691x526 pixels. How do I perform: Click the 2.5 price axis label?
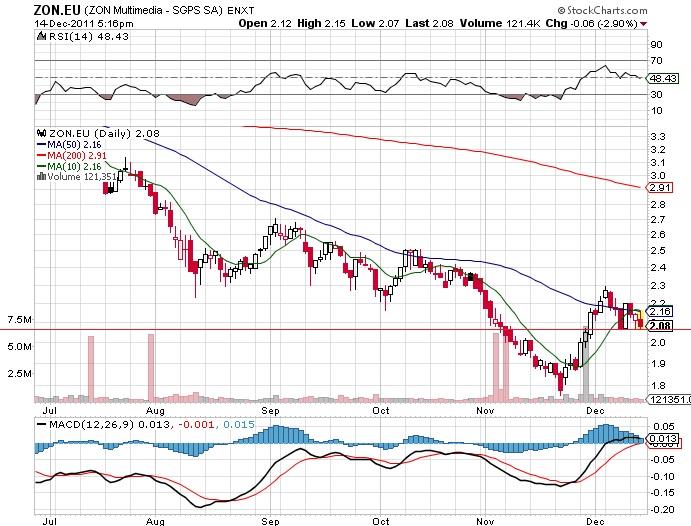click(x=658, y=251)
